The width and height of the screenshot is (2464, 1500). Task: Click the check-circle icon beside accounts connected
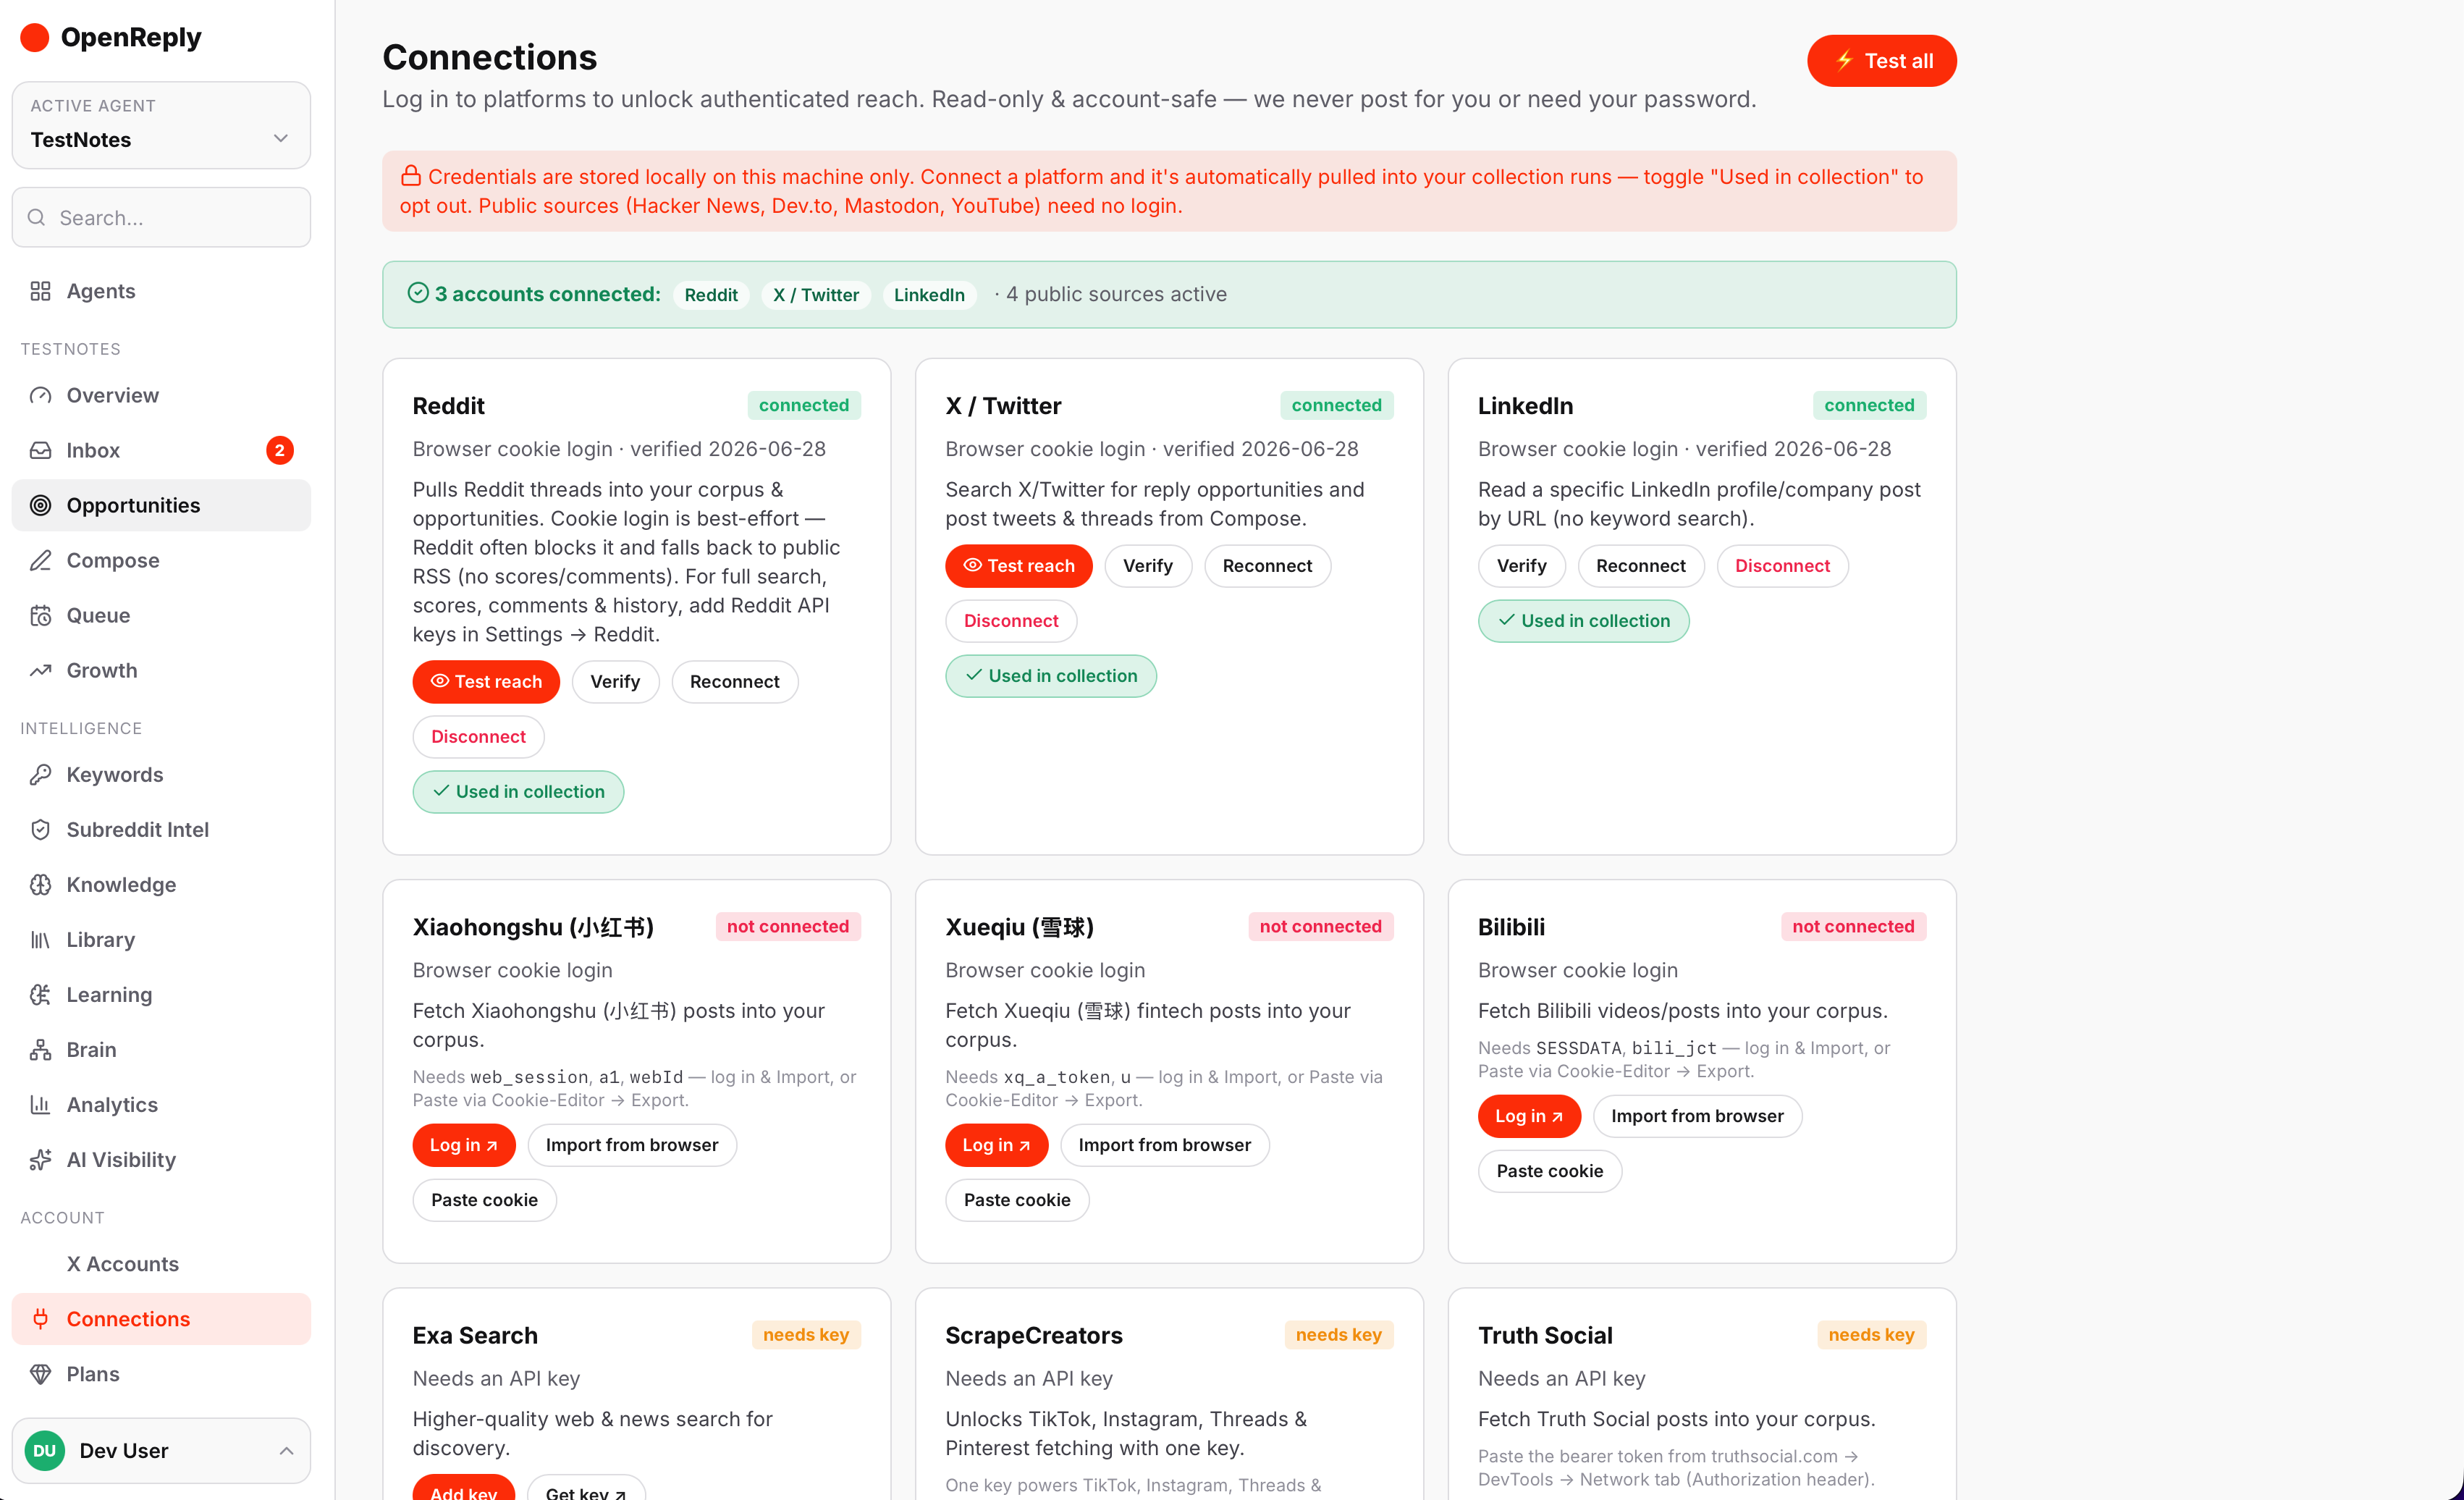pyautogui.click(x=418, y=293)
